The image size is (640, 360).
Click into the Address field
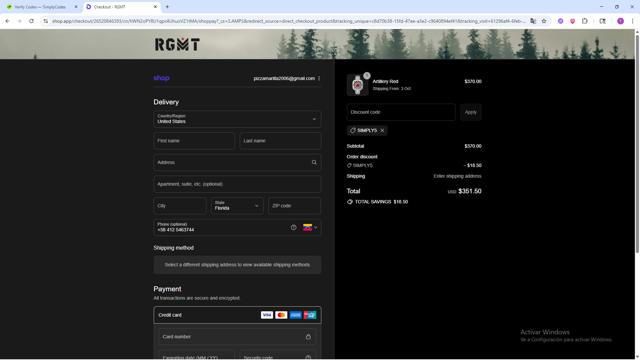[237, 162]
